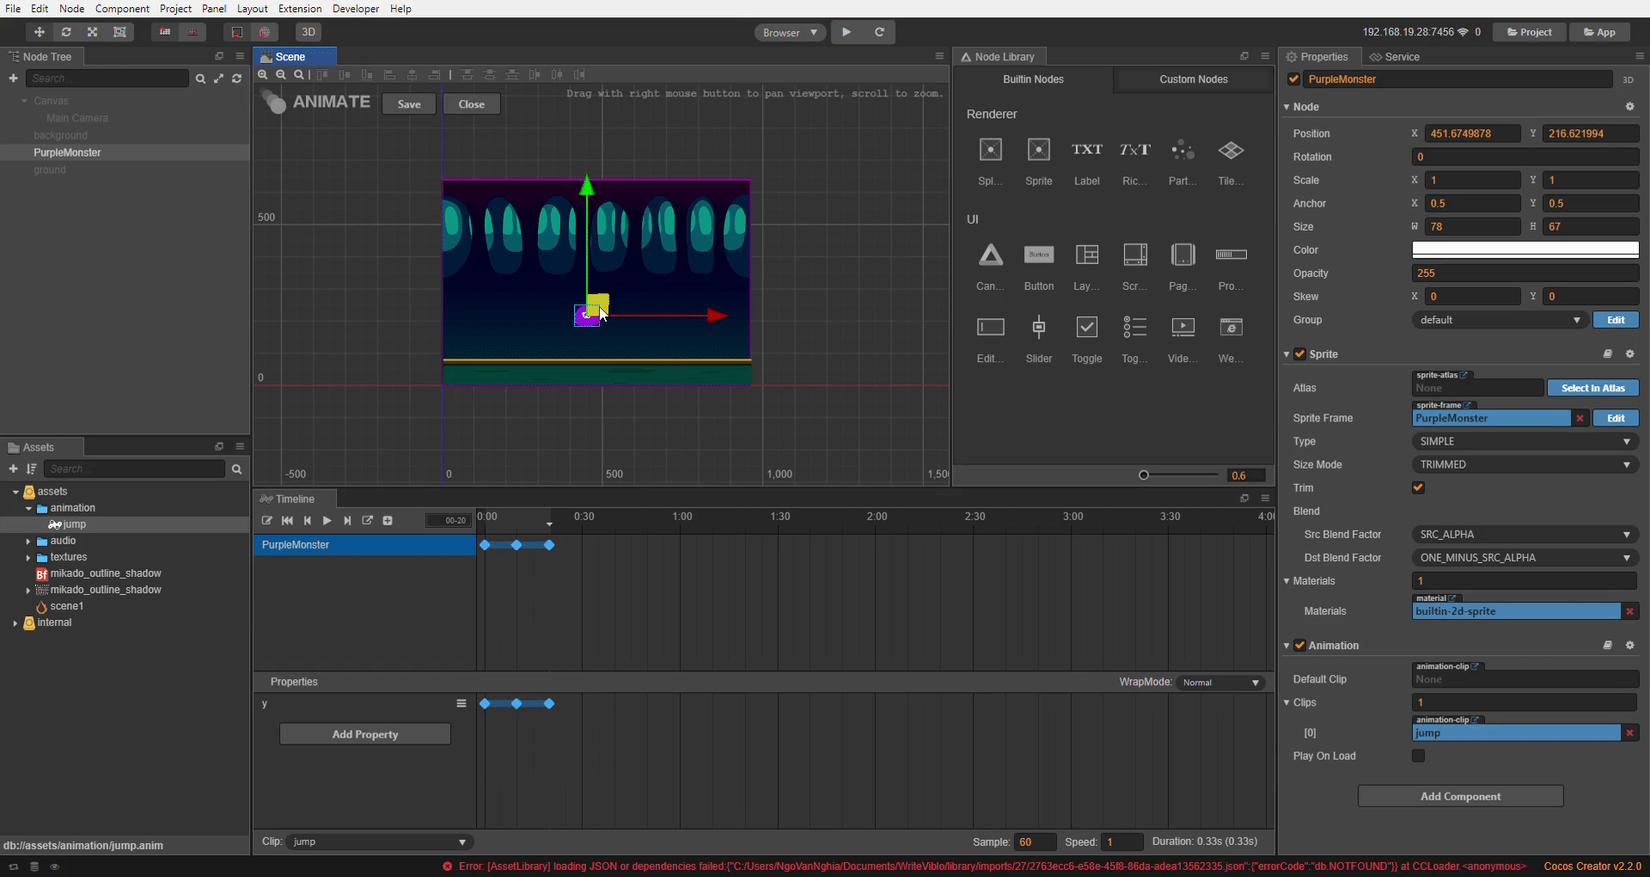1650x877 pixels.
Task: Click the refresh icon in Node Tree panel
Action: (237, 78)
